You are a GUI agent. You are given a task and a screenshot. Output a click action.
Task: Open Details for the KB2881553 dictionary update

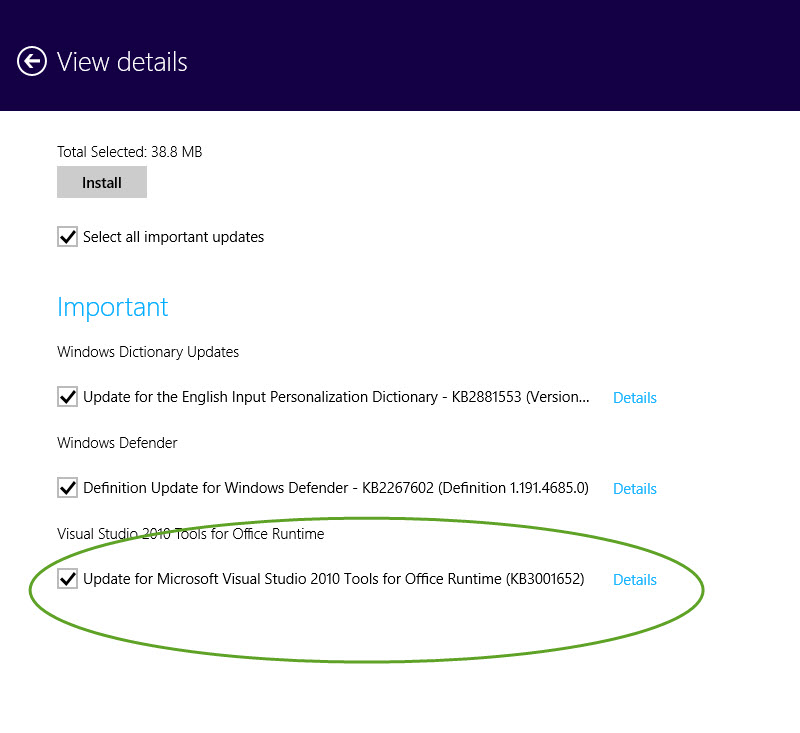634,398
